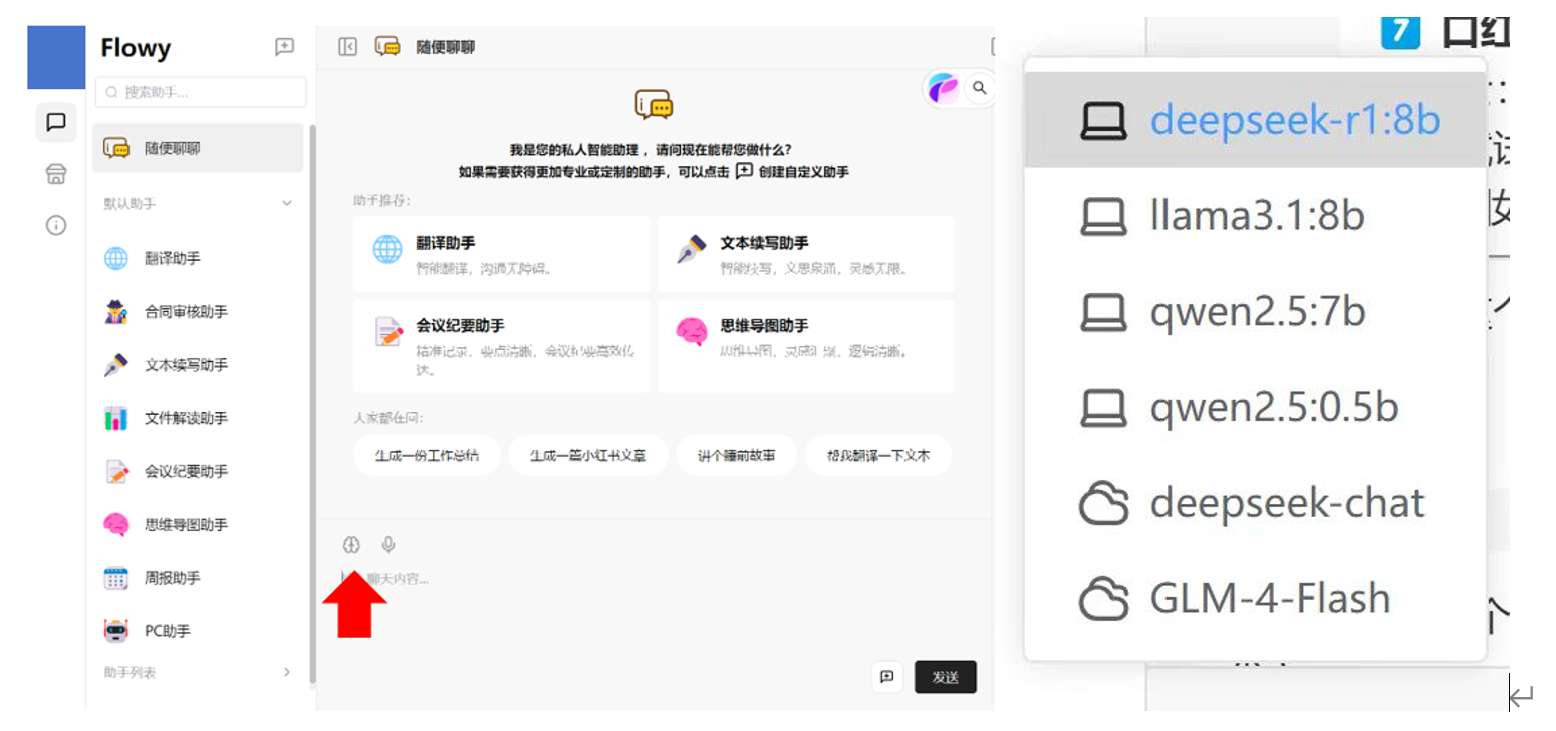Collapse the 默认助手 section chevron
The width and height of the screenshot is (1556, 731).
pyautogui.click(x=287, y=203)
